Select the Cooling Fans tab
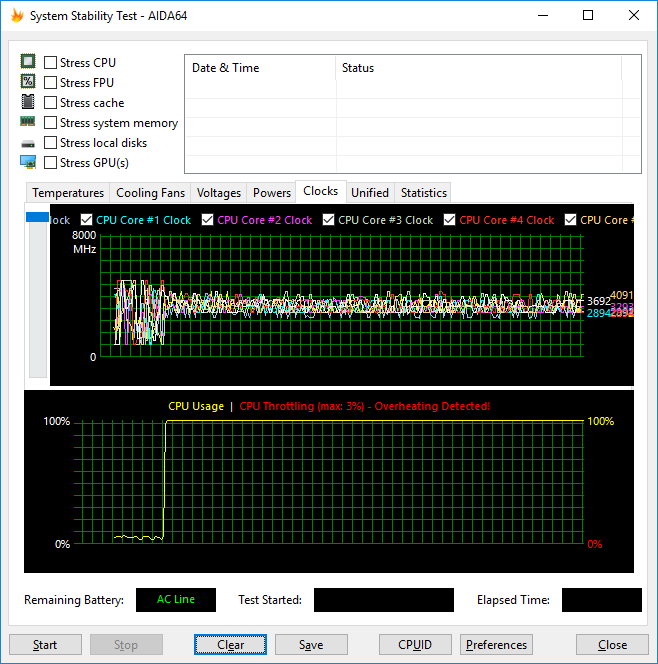Image resolution: width=658 pixels, height=664 pixels. [150, 193]
